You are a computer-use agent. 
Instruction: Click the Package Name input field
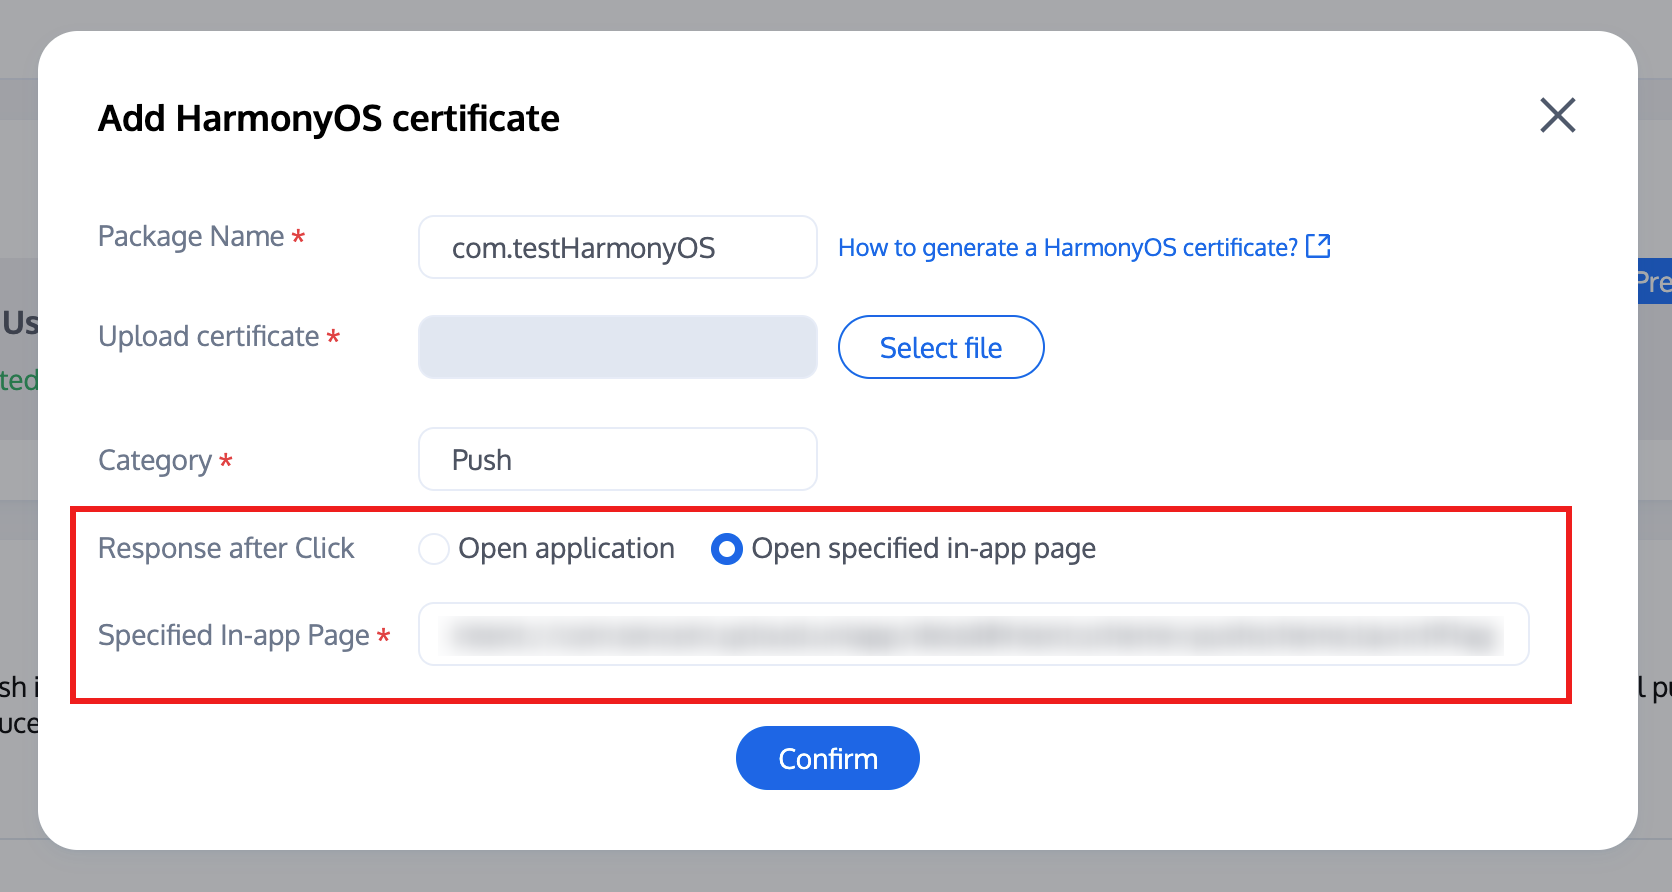[617, 248]
